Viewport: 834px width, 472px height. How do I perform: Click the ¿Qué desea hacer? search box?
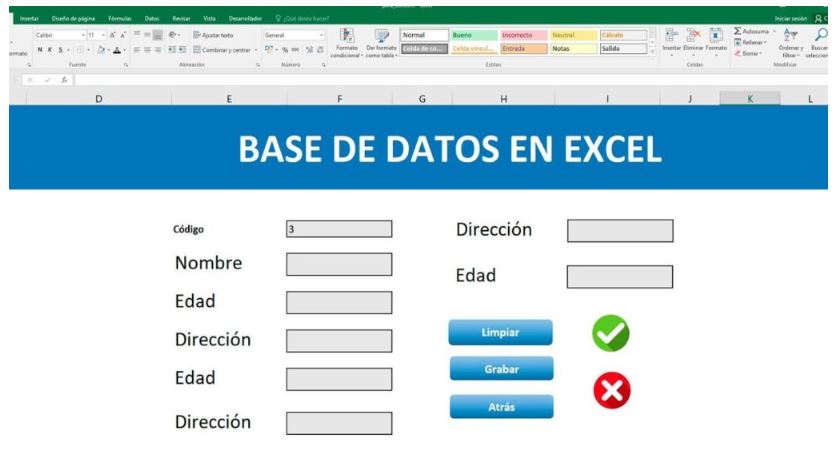point(302,19)
